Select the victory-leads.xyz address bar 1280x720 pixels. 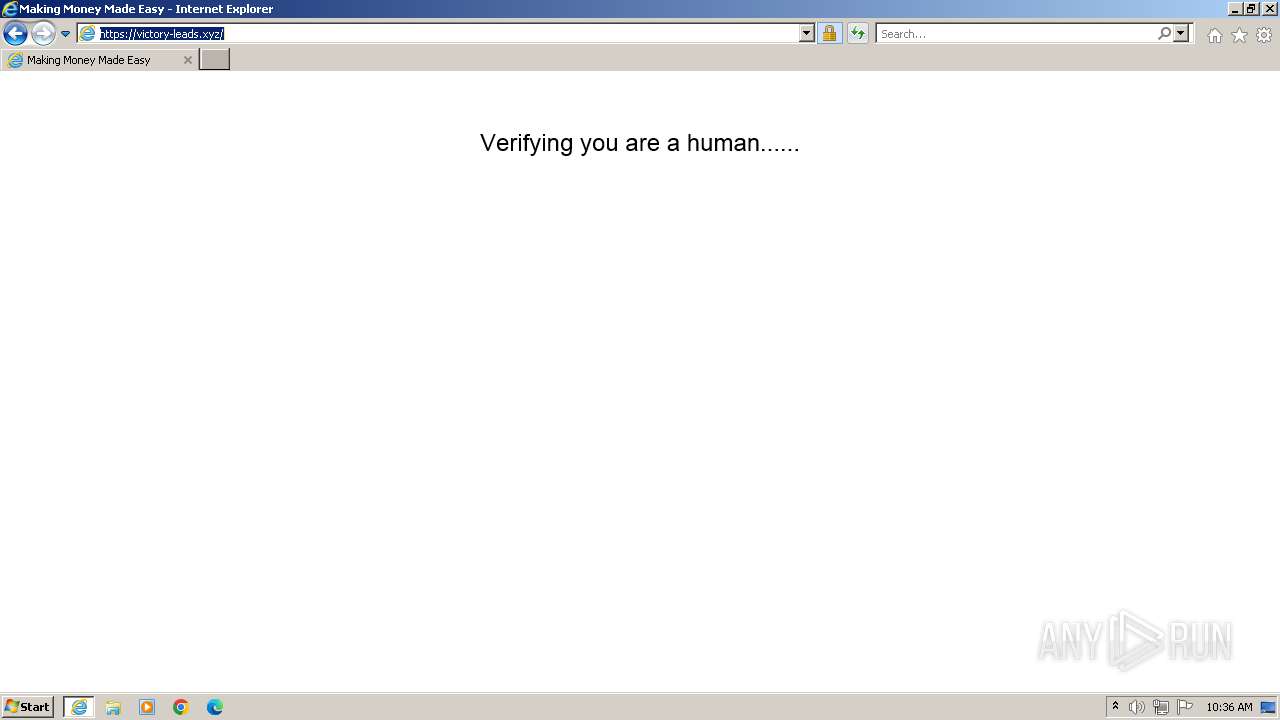pos(447,33)
